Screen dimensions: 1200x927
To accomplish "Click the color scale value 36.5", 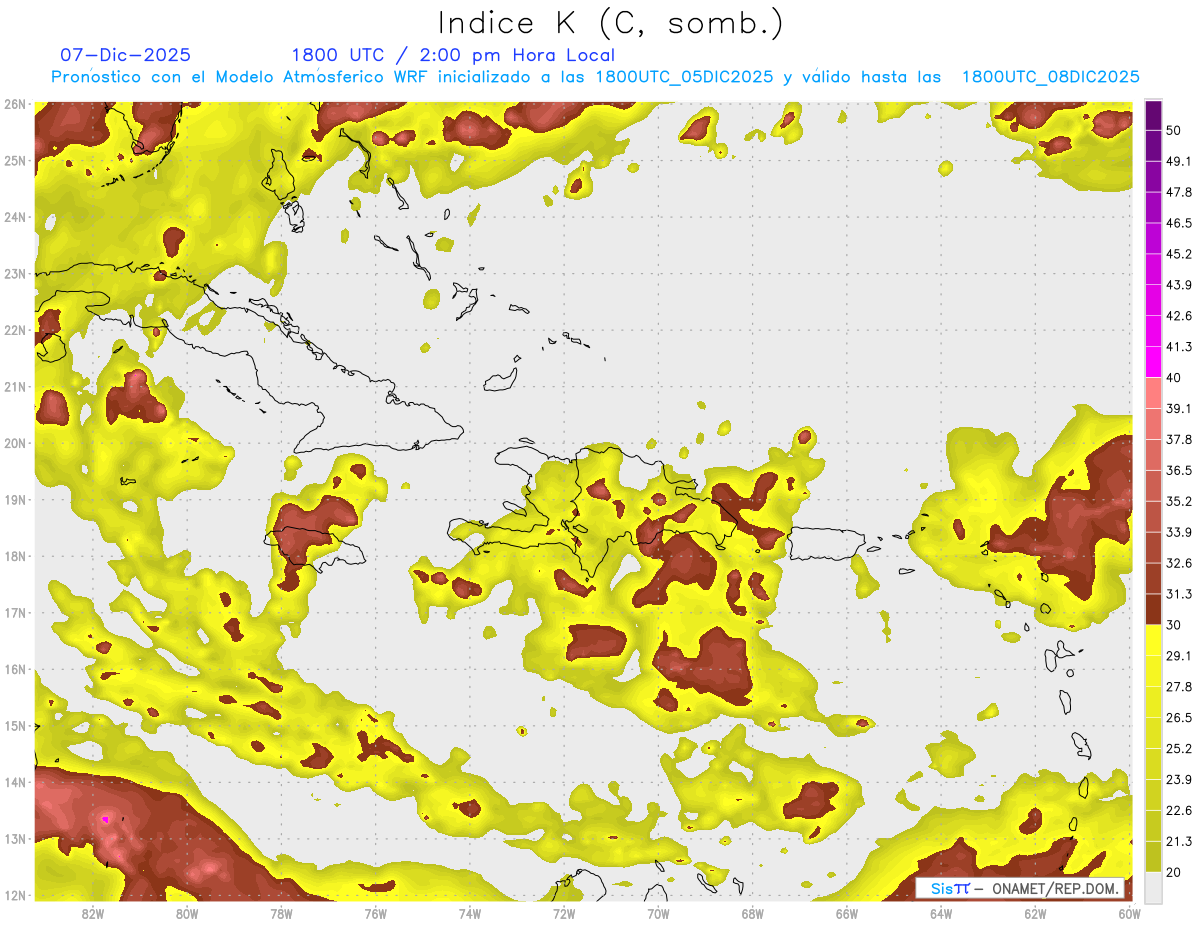I will (1179, 470).
